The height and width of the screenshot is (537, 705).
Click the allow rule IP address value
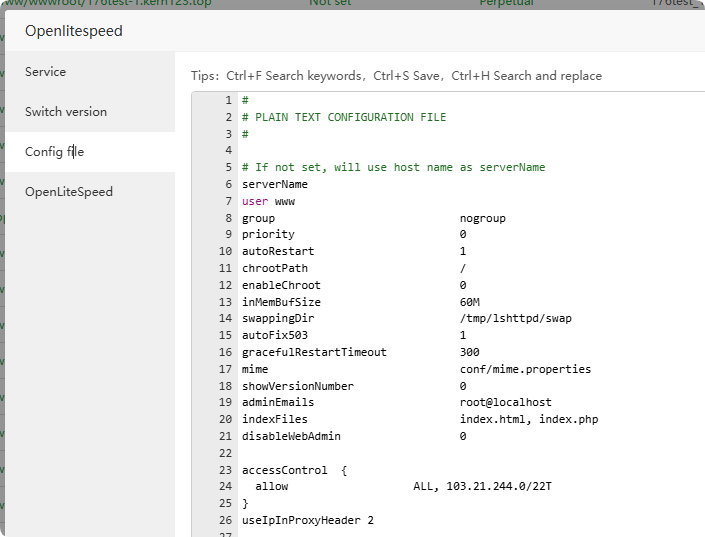(500, 487)
